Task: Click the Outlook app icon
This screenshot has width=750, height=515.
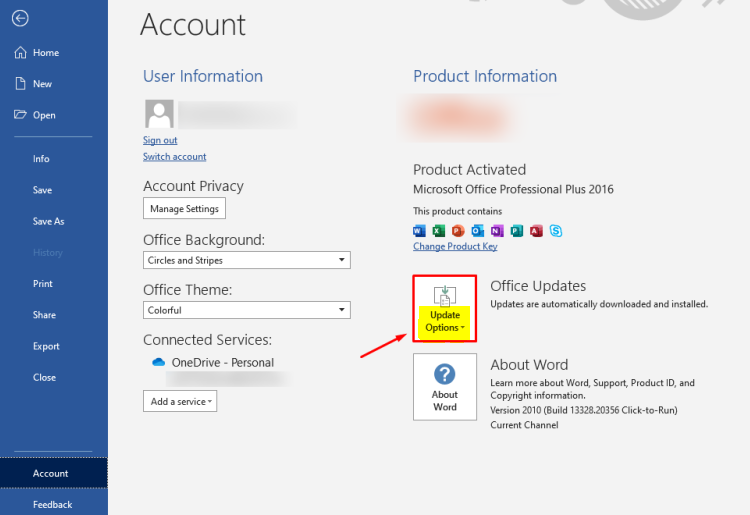Action: click(x=478, y=231)
